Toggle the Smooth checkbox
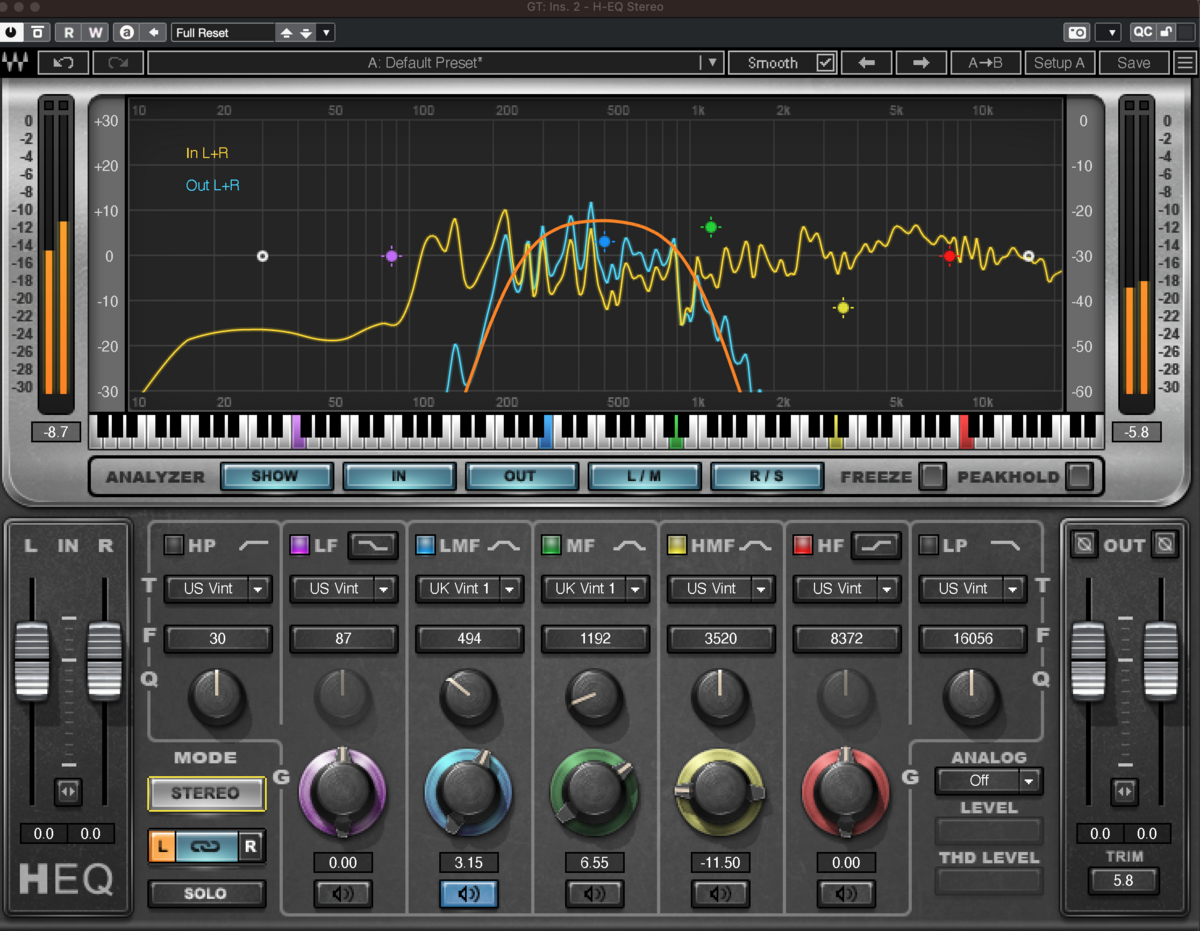 pos(824,62)
